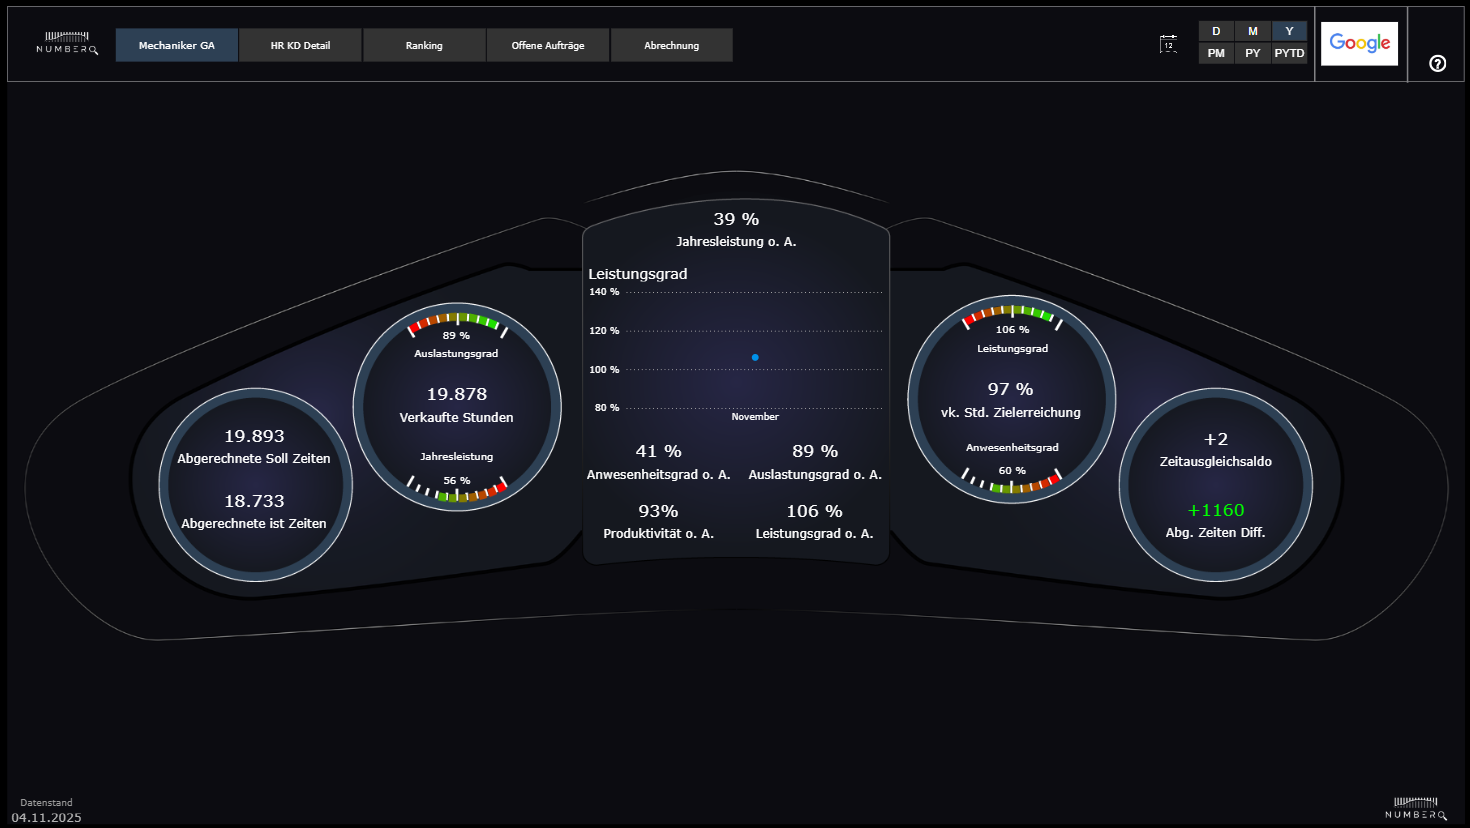Open the HR KD Detail tab
This screenshot has width=1470, height=828.
[x=300, y=45]
